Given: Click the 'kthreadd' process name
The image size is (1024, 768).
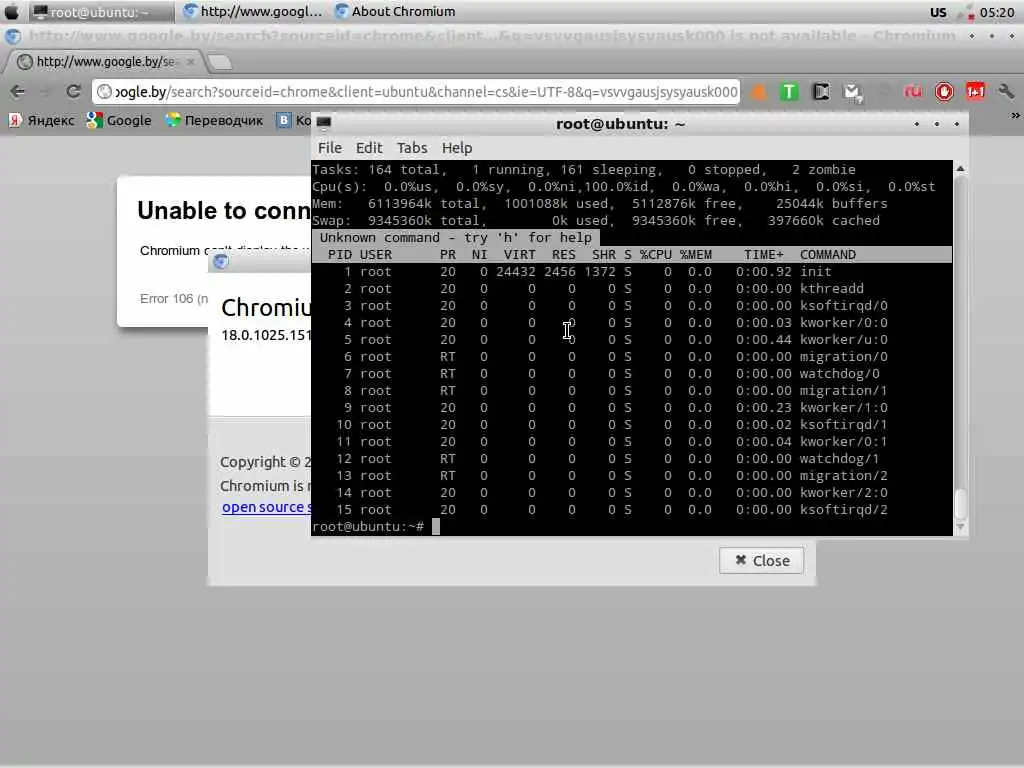Looking at the screenshot, I should point(831,289).
